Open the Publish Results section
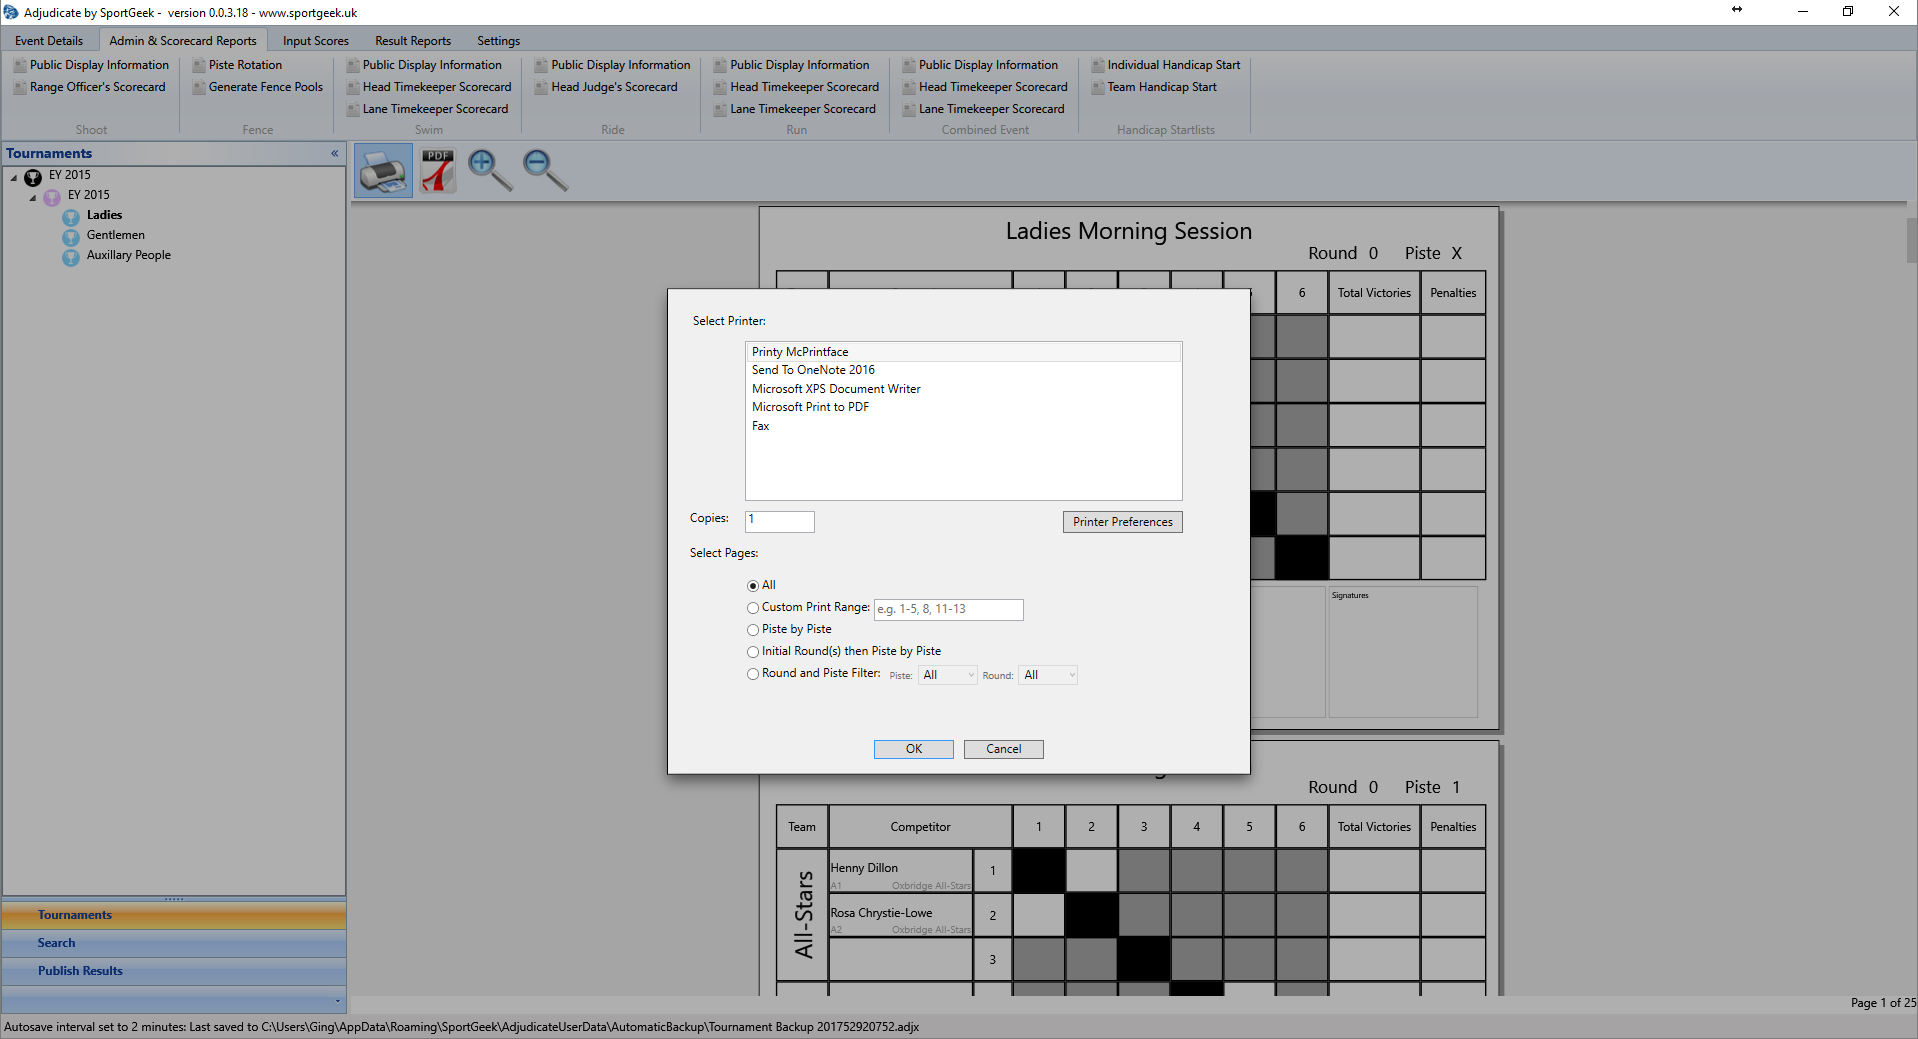The height and width of the screenshot is (1039, 1918). pyautogui.click(x=174, y=971)
